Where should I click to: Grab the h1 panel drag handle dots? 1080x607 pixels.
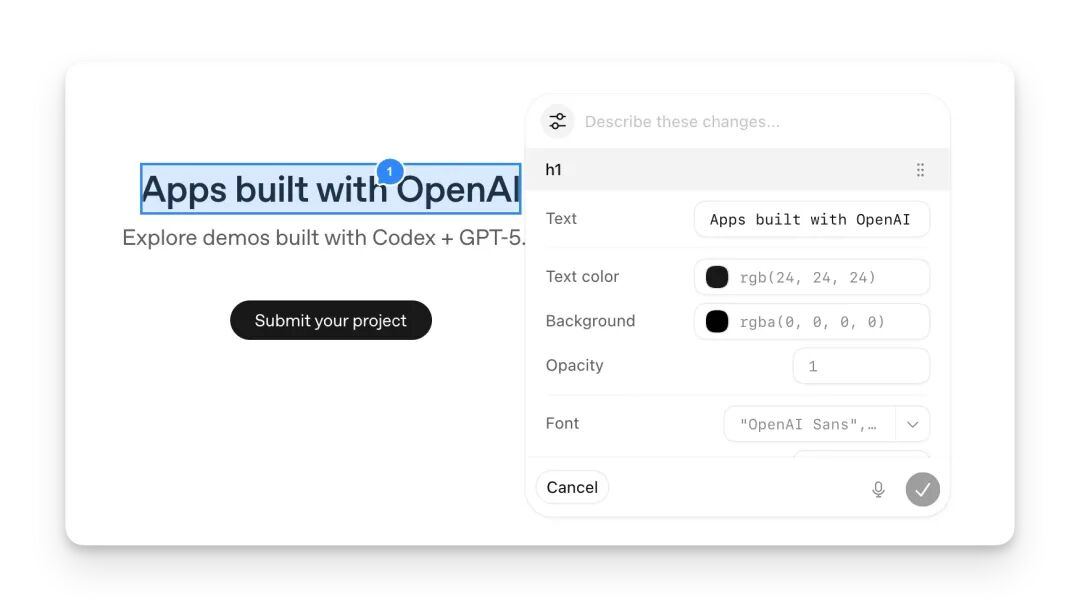click(920, 170)
